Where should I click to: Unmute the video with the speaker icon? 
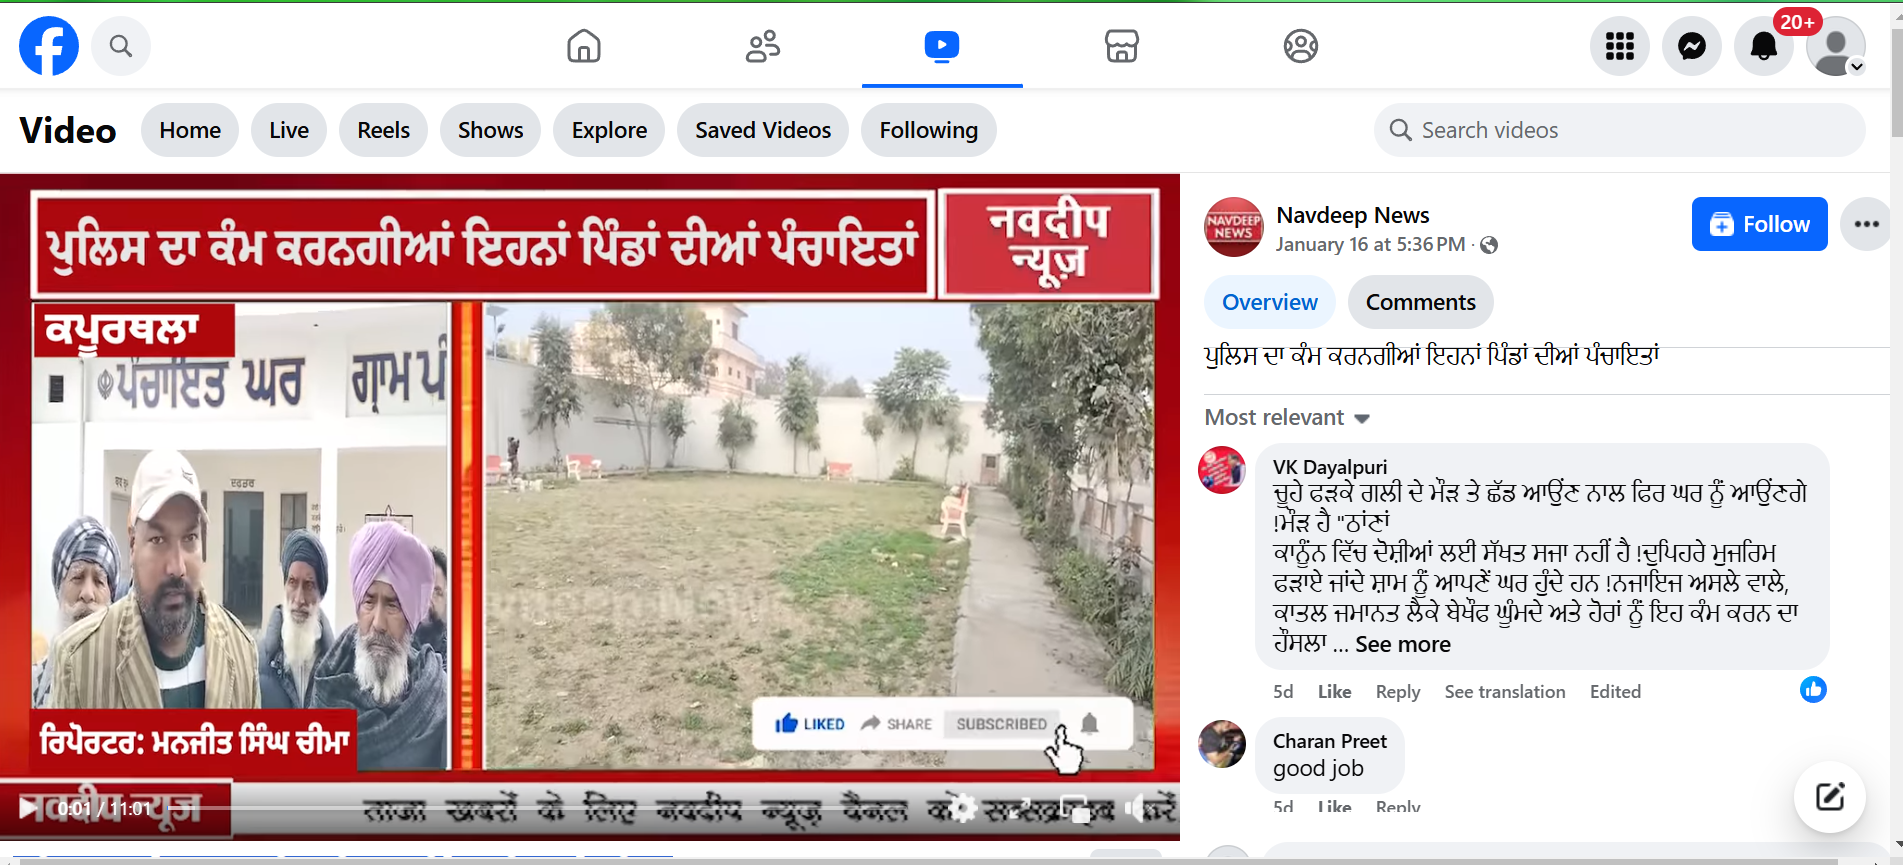[x=1134, y=808]
